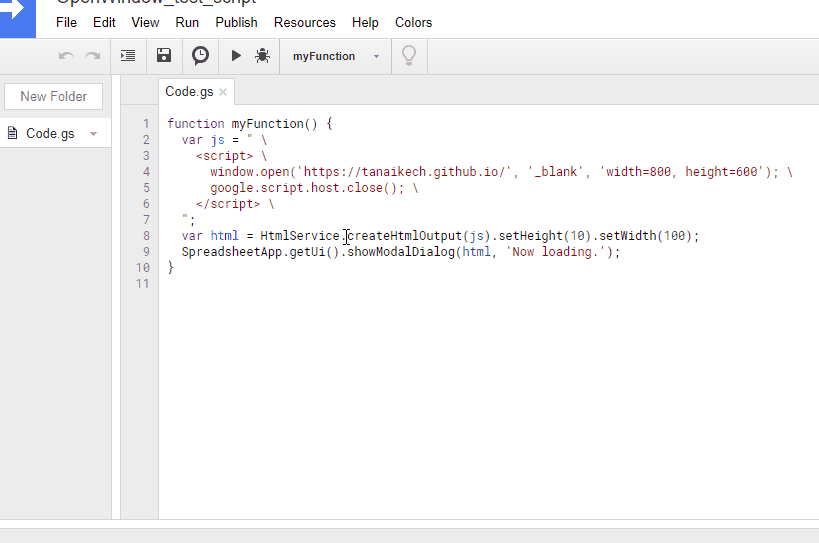Open the View menu
Viewport: 819px width, 543px height.
tap(145, 22)
